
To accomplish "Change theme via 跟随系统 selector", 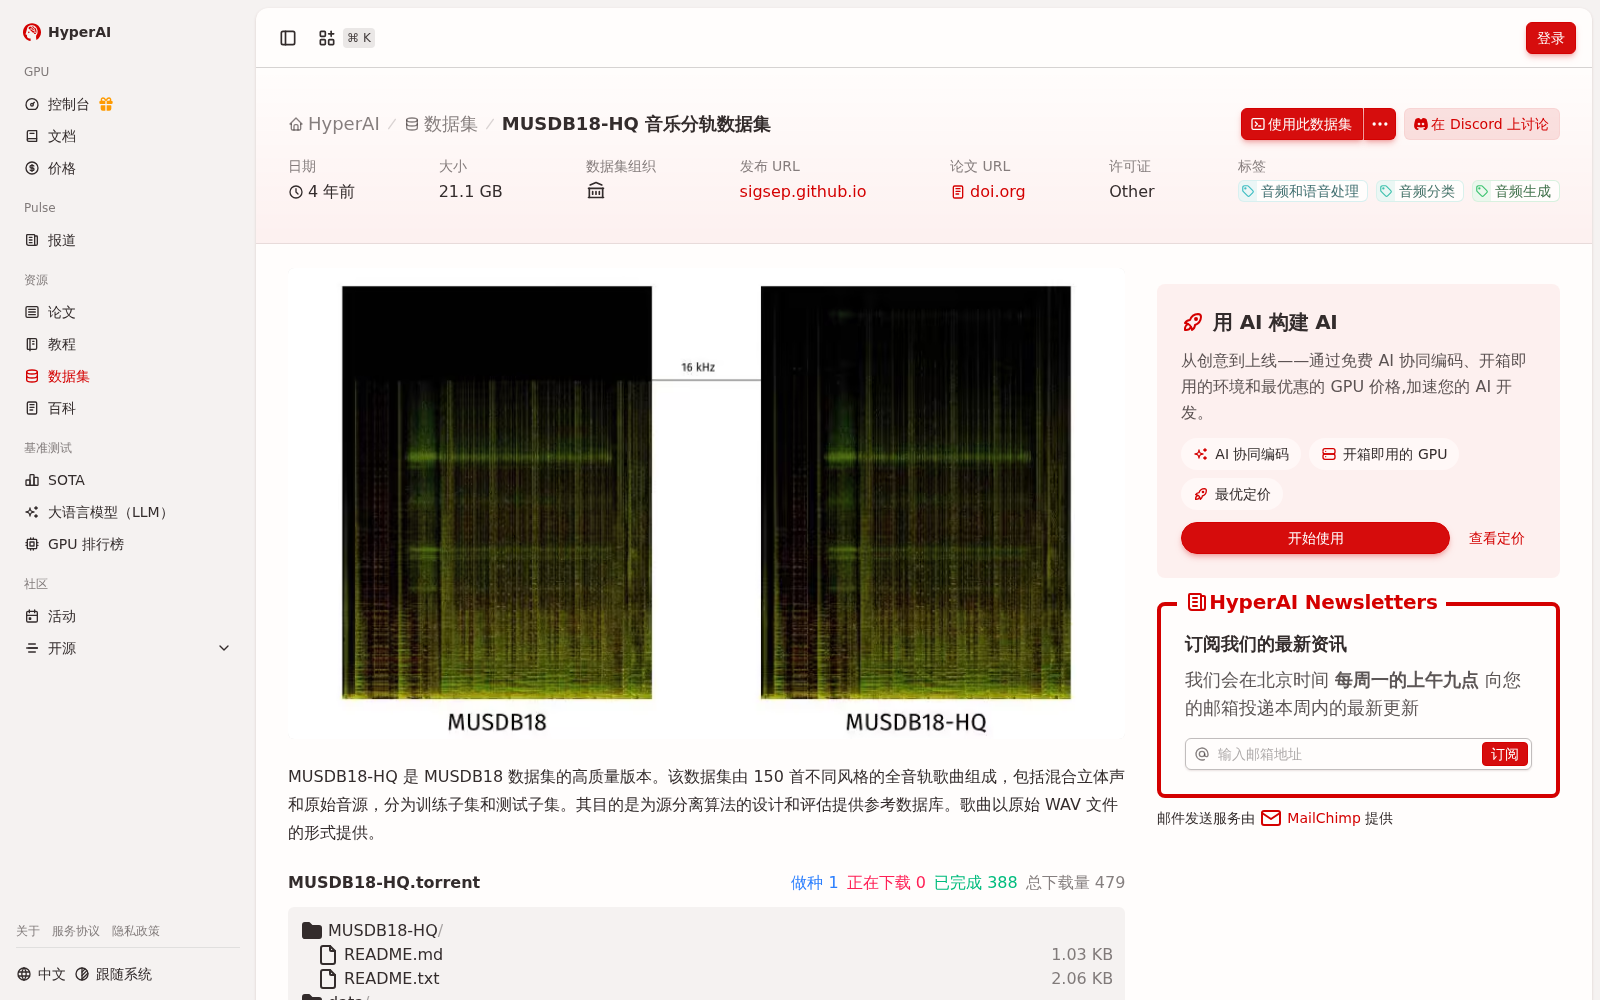I will [x=113, y=974].
